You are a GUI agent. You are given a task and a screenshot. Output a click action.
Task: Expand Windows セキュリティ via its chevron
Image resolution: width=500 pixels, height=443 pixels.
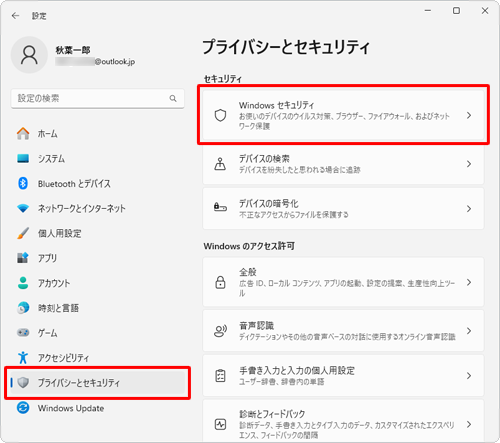tap(469, 115)
